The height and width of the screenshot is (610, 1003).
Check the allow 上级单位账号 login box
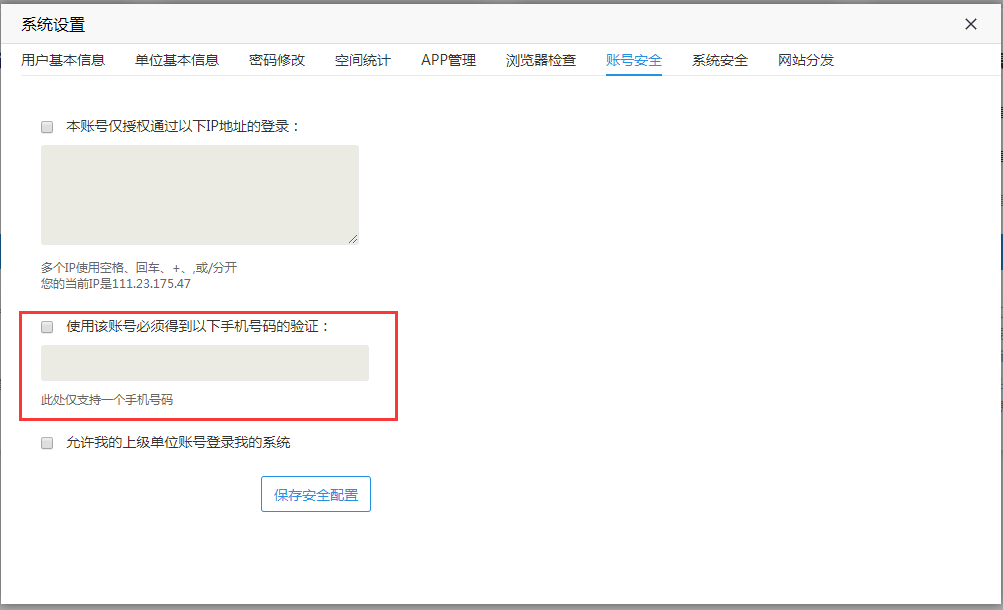47,443
